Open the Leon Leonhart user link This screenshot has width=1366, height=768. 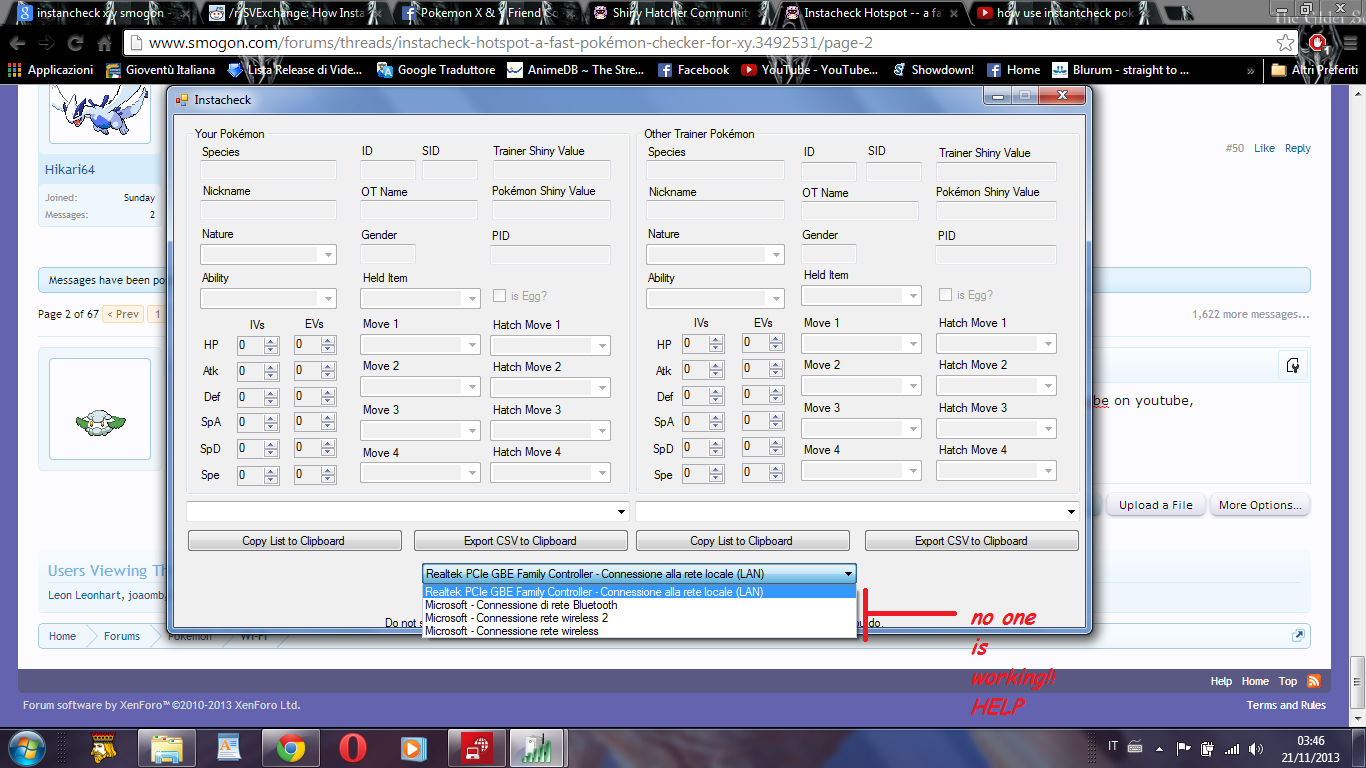86,595
